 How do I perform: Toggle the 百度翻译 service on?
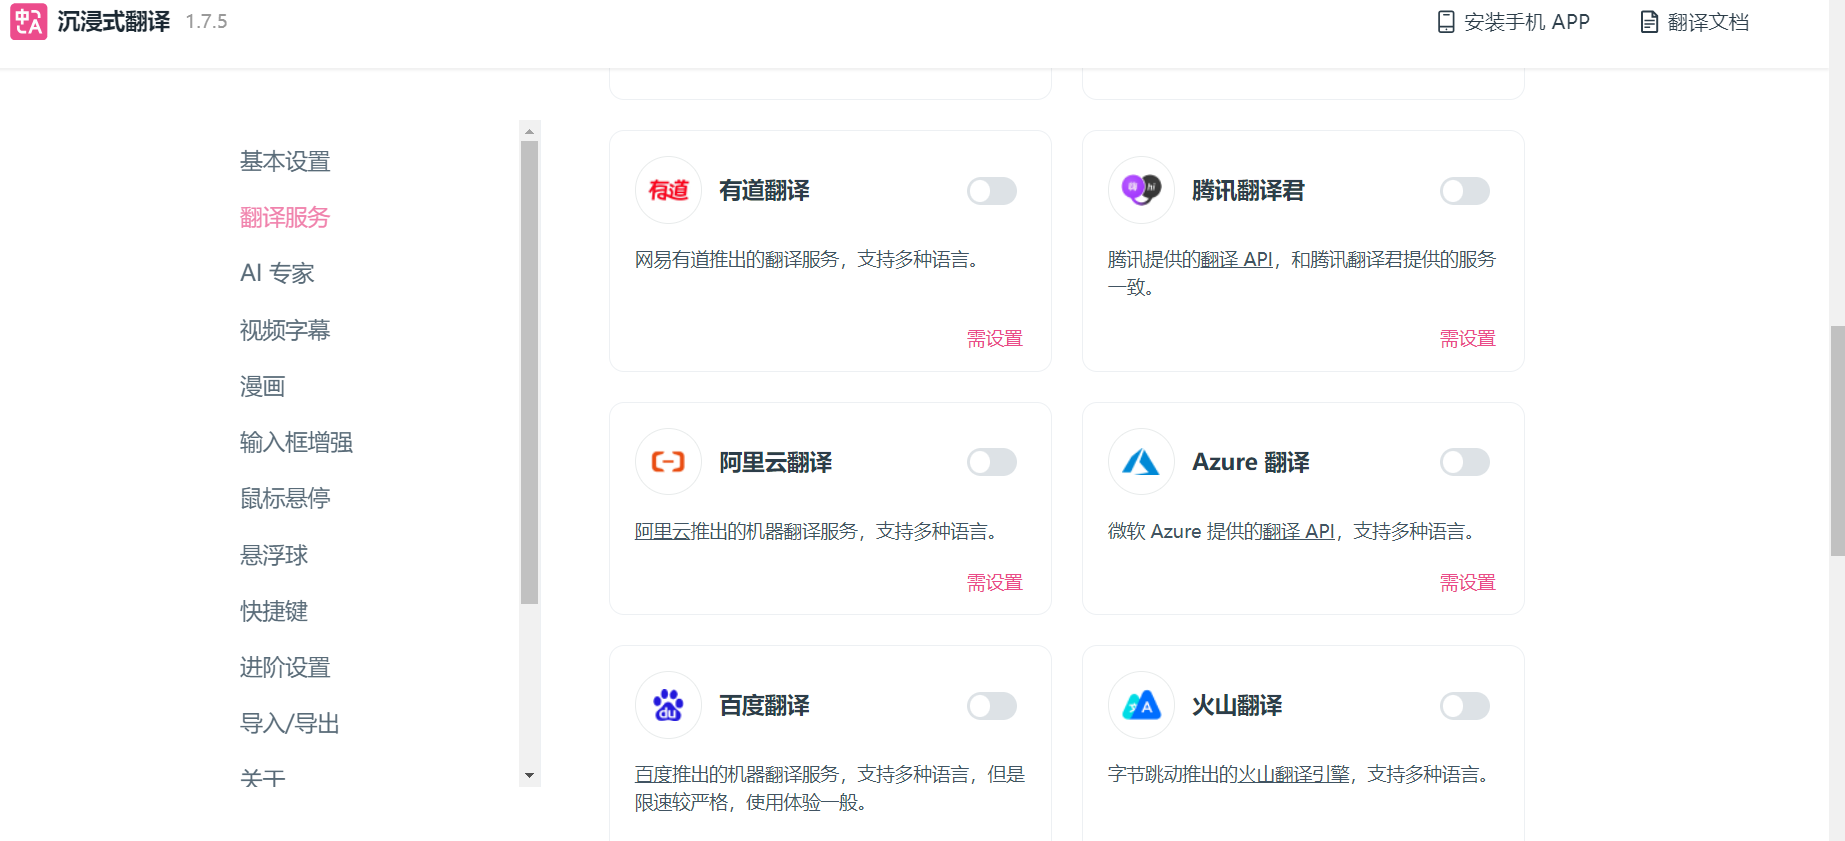click(992, 706)
